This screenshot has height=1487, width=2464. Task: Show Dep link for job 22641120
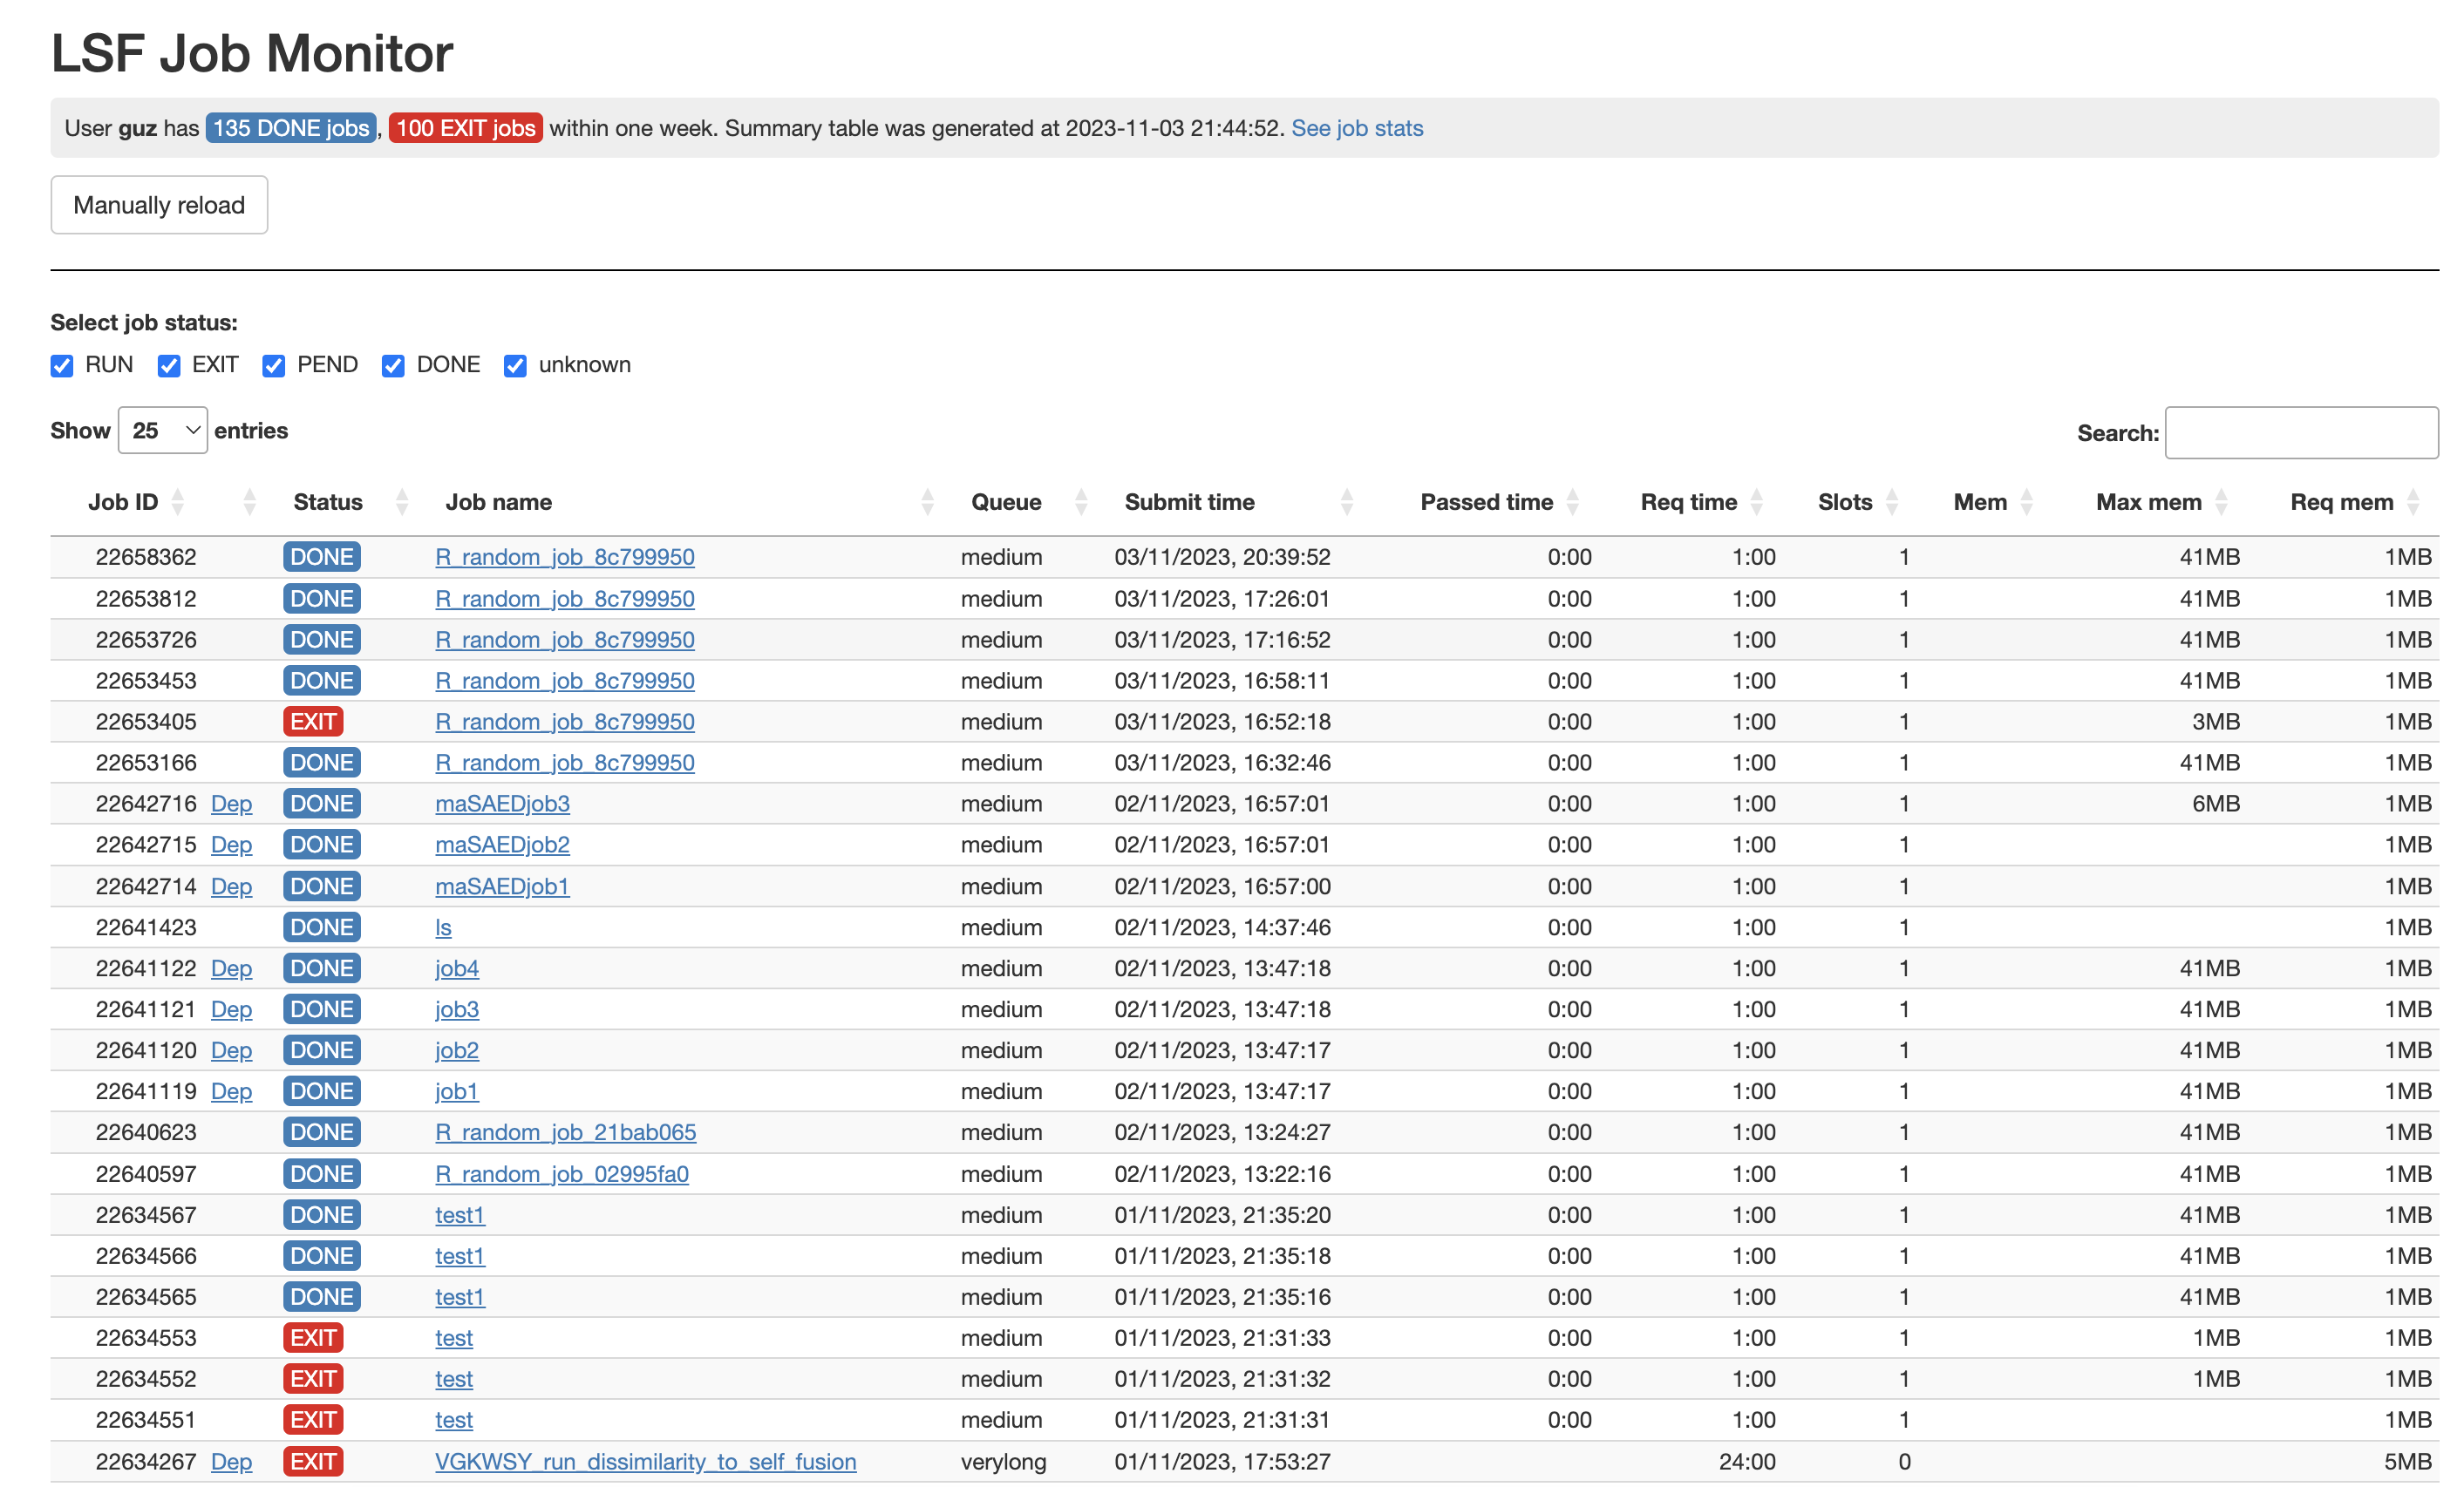pos(231,1051)
